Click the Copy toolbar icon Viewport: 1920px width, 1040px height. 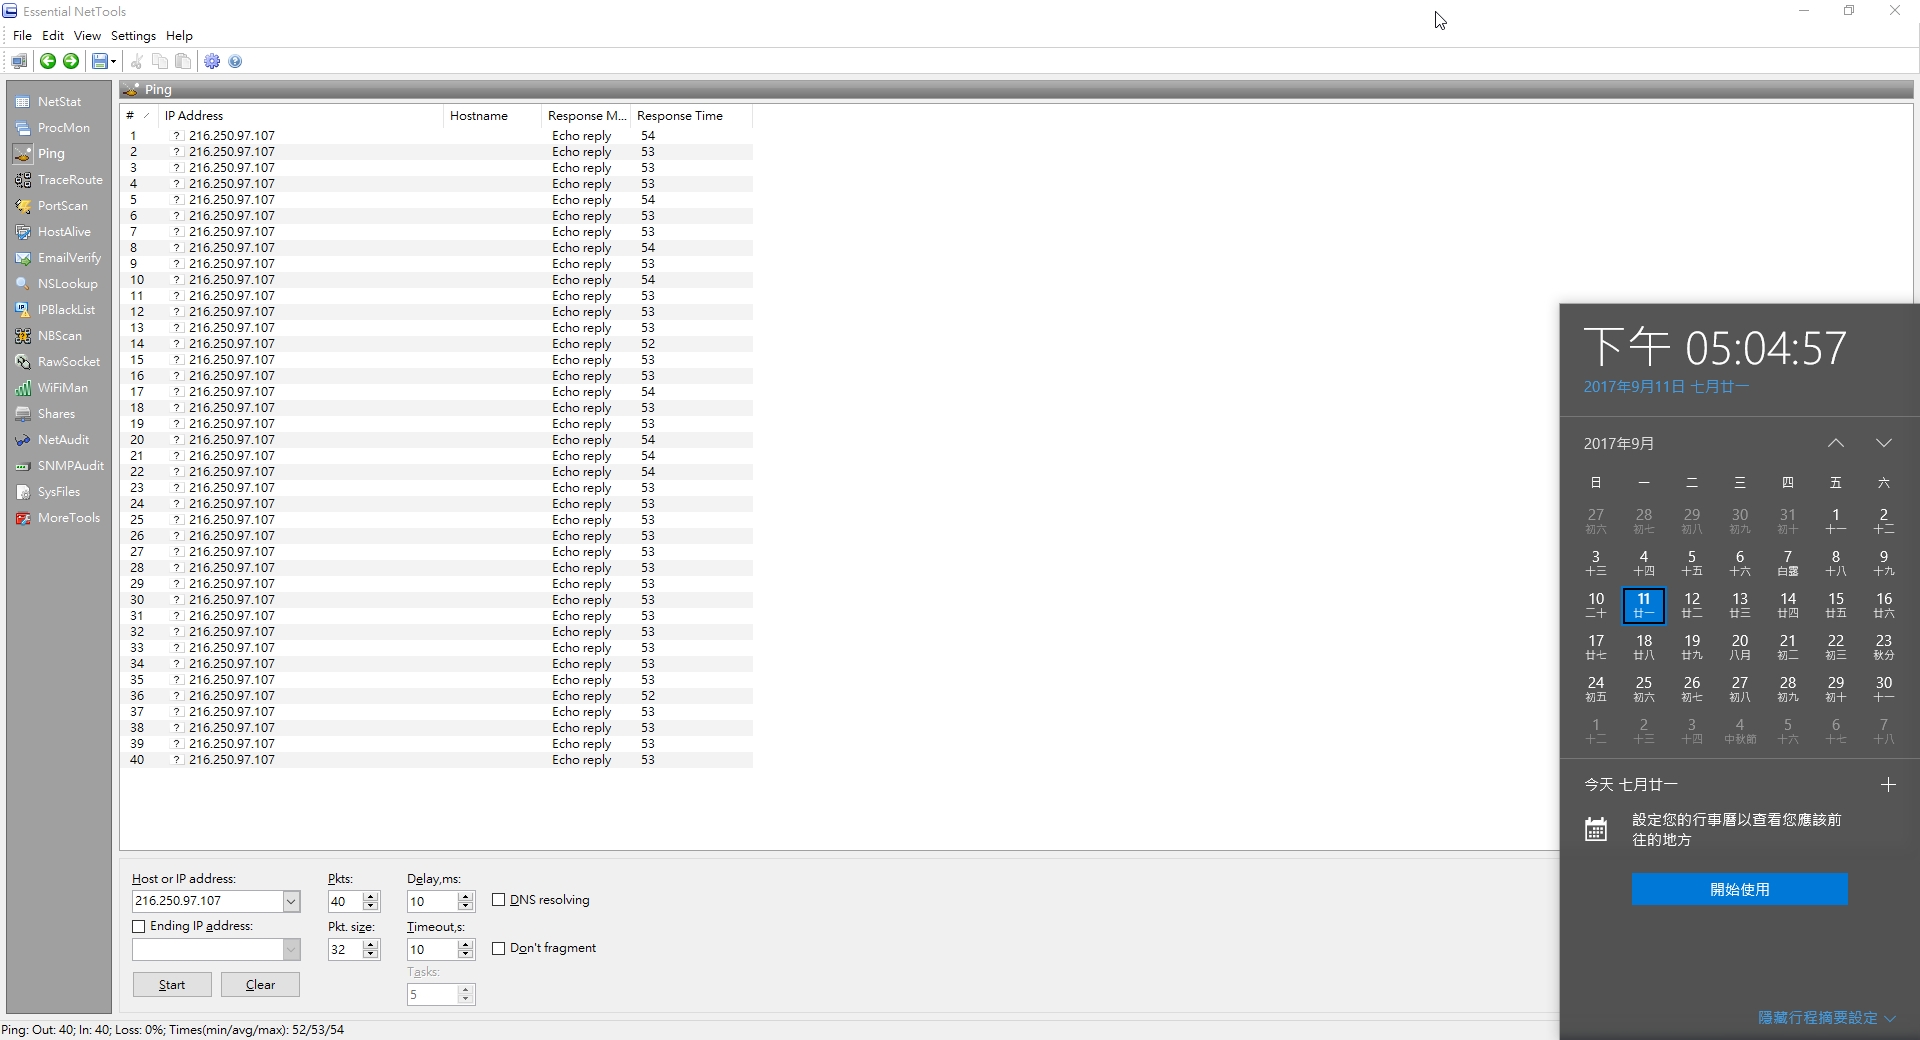[x=160, y=62]
